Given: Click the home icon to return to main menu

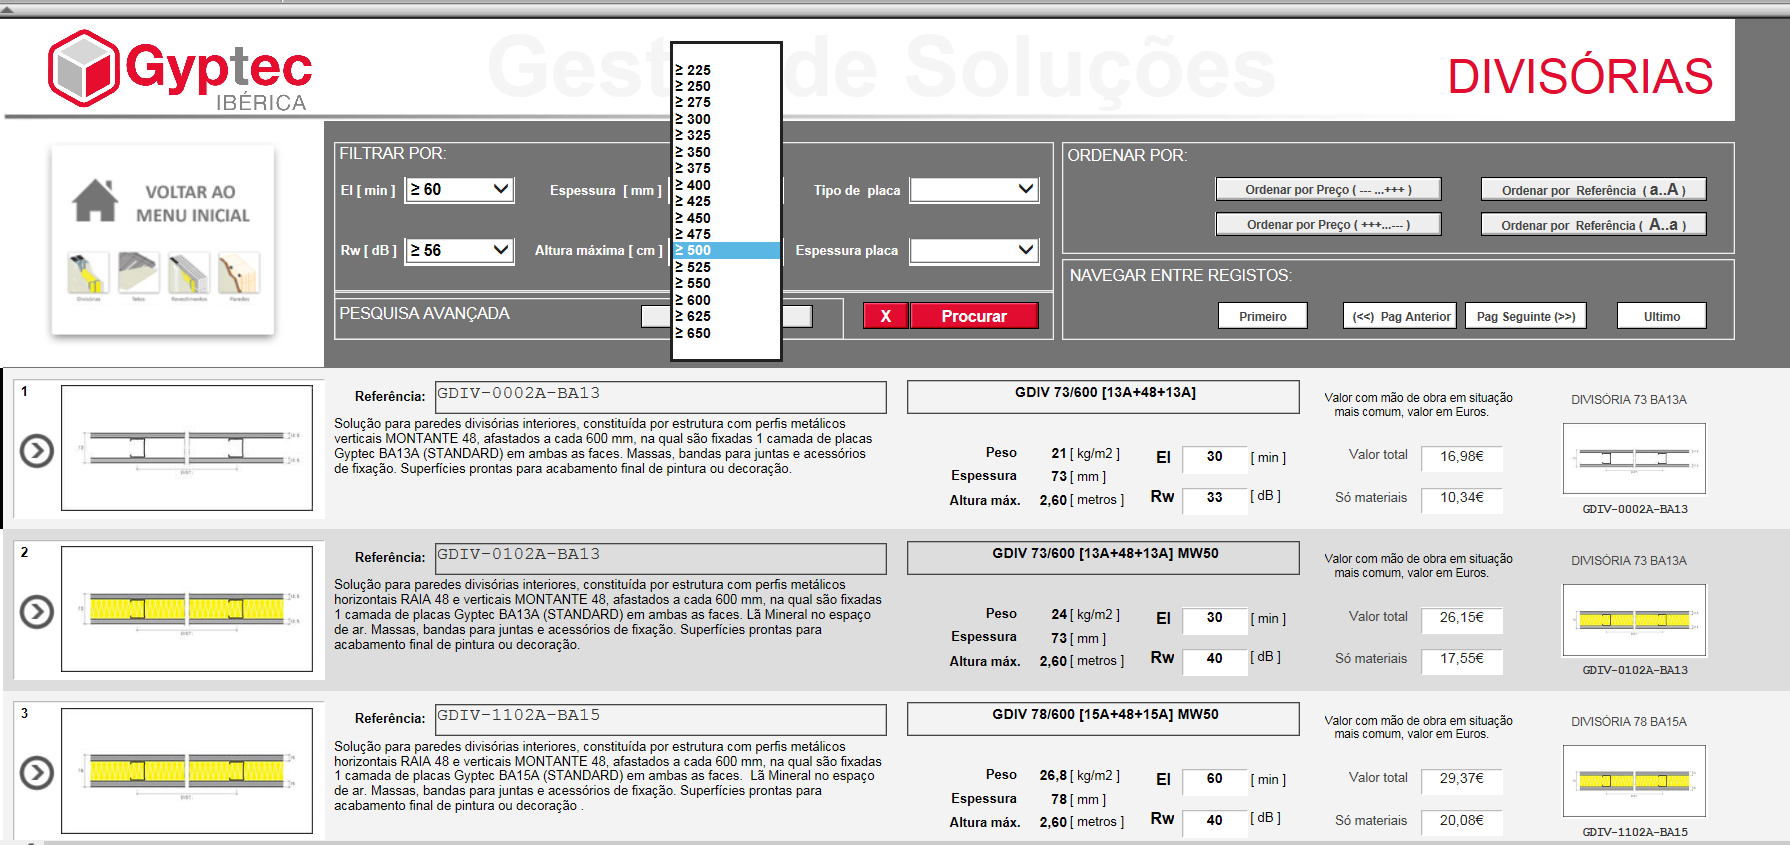Looking at the screenshot, I should tap(95, 200).
